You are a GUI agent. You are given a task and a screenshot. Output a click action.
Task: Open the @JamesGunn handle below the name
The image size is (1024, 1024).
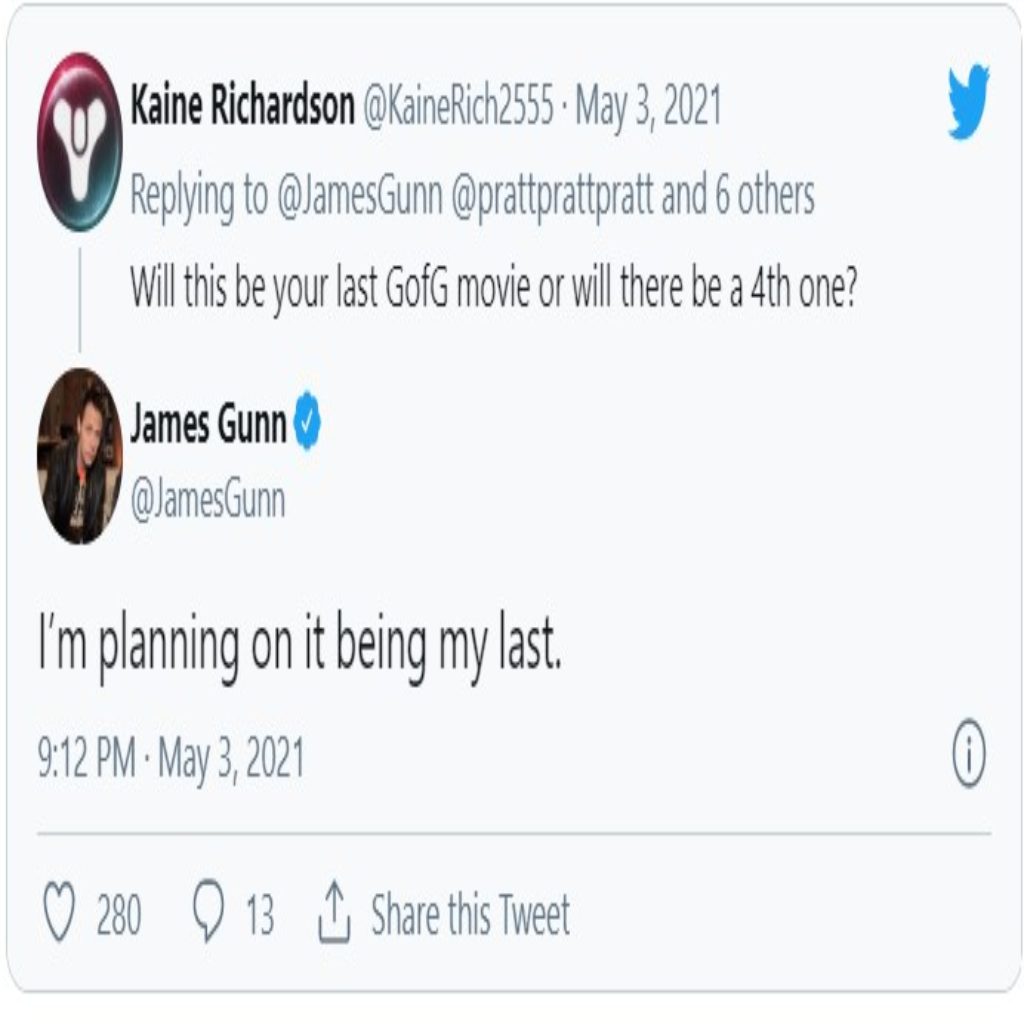click(x=208, y=500)
